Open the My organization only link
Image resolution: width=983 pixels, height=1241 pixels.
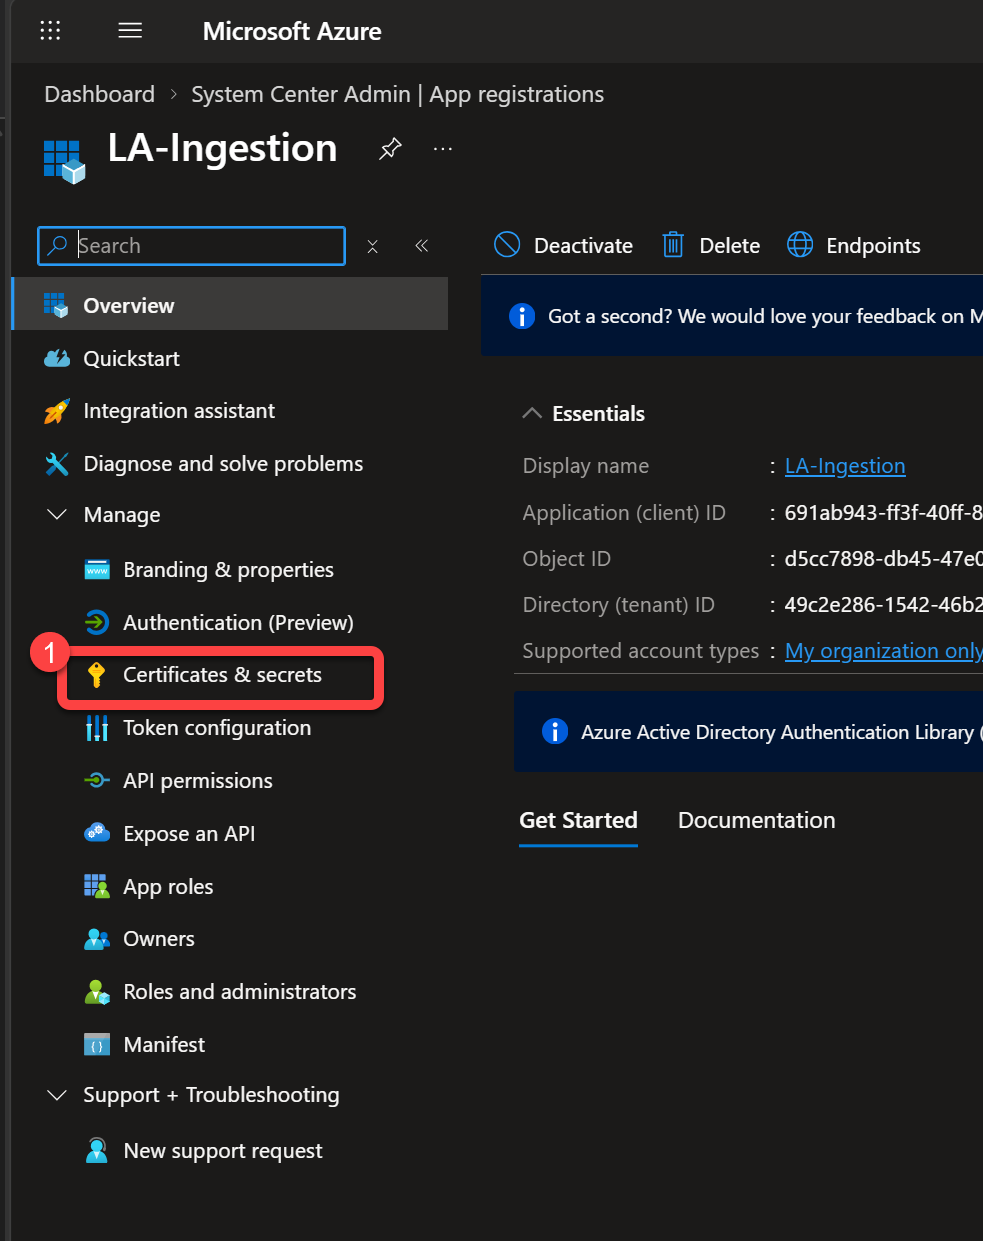[884, 651]
